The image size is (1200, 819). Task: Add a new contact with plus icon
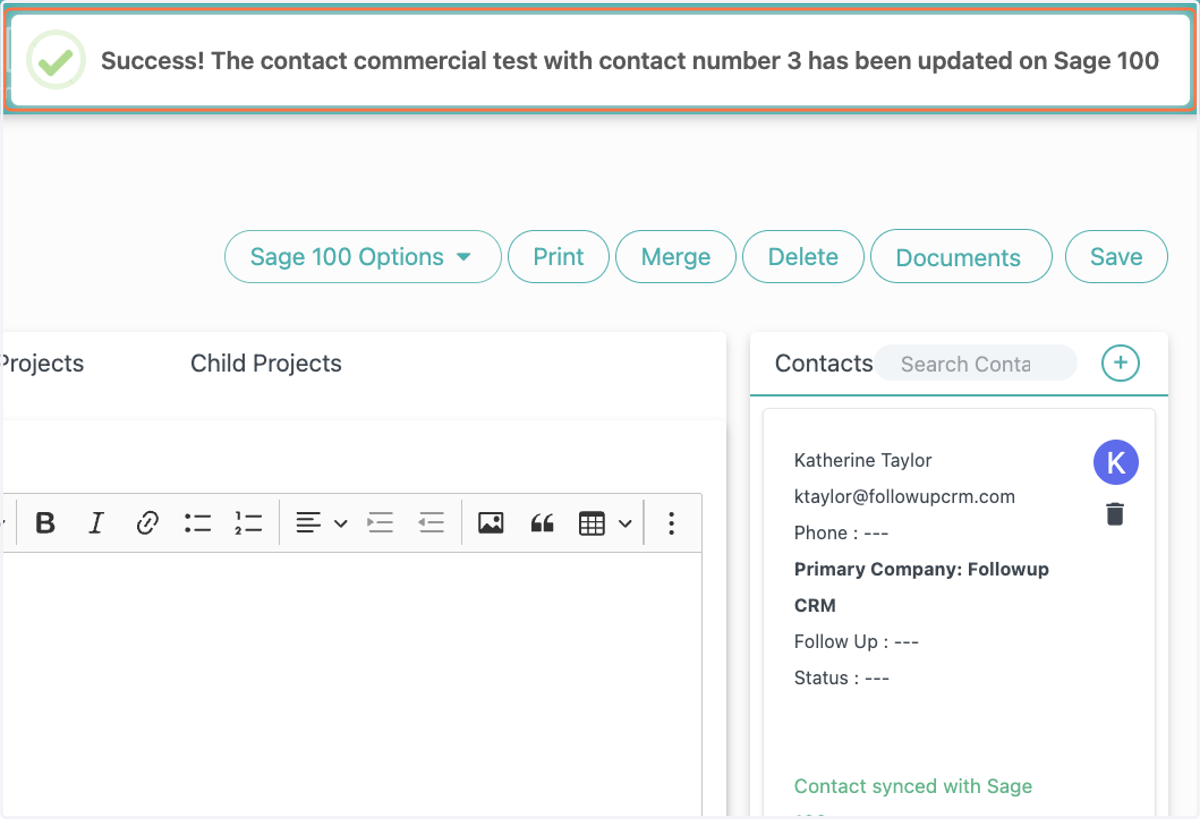(1120, 363)
